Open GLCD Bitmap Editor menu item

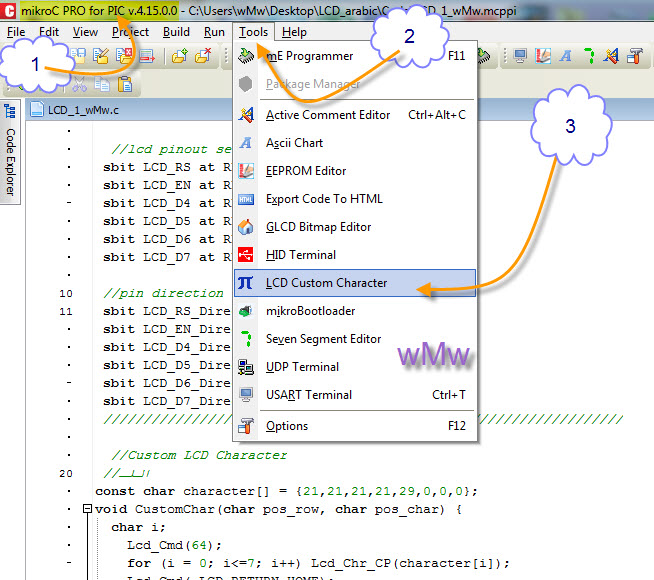pyautogui.click(x=355, y=227)
